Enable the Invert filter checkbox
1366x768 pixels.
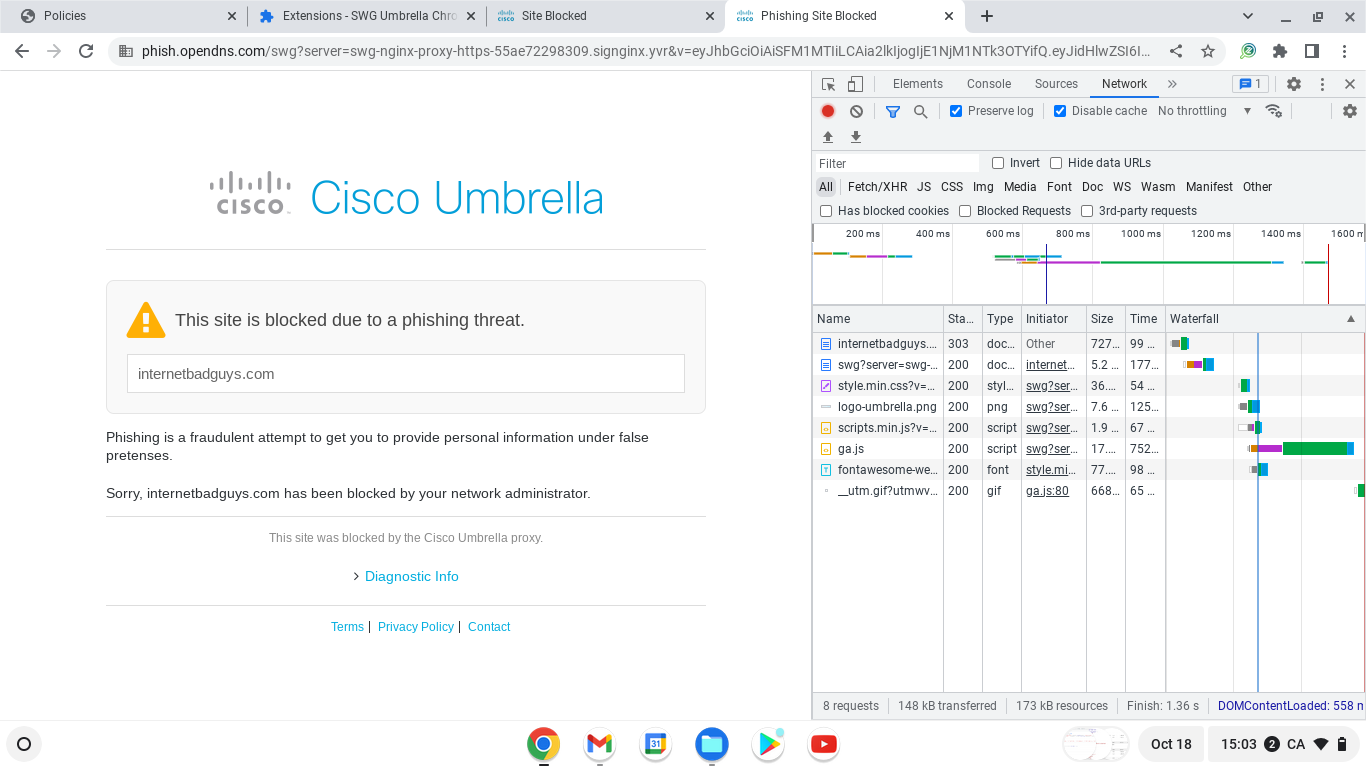click(x=998, y=163)
